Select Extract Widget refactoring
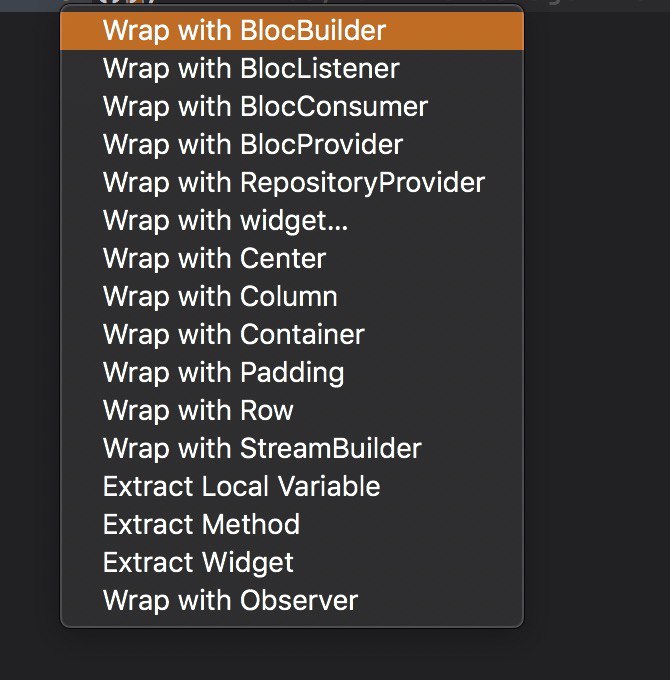Screen dimensions: 670x680 point(292,563)
